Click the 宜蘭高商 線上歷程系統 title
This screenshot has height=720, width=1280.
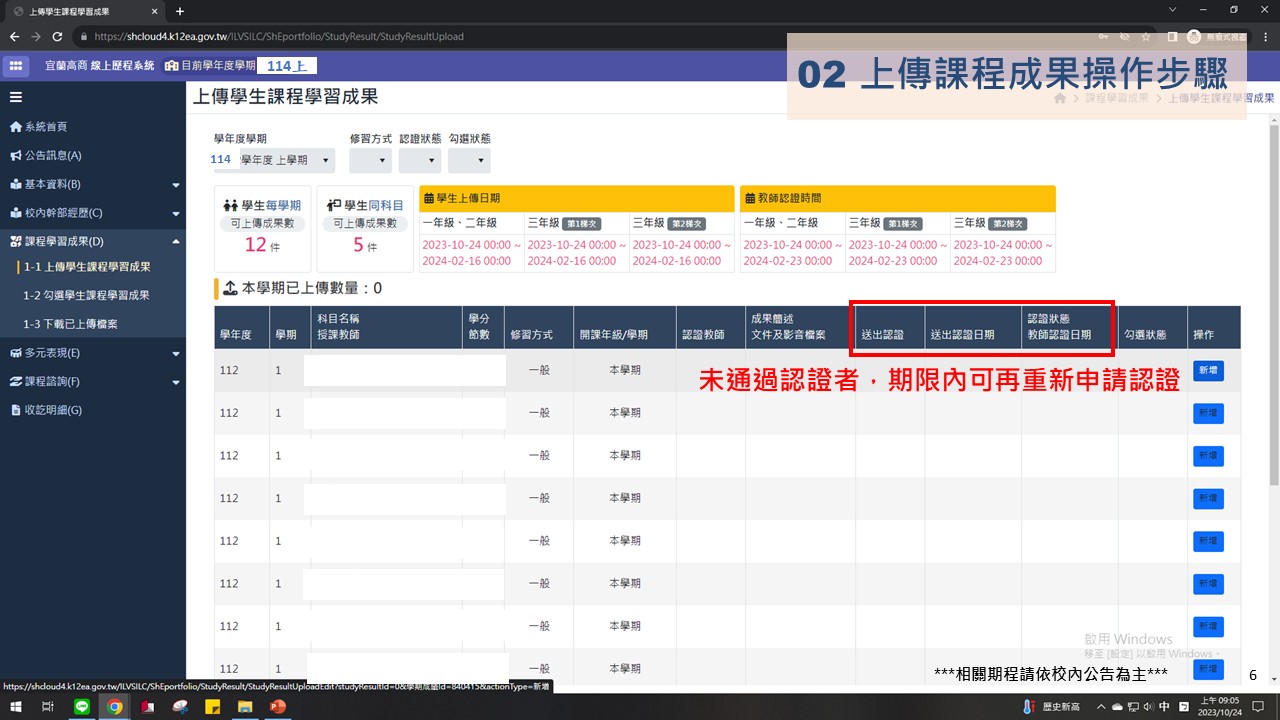pos(100,66)
